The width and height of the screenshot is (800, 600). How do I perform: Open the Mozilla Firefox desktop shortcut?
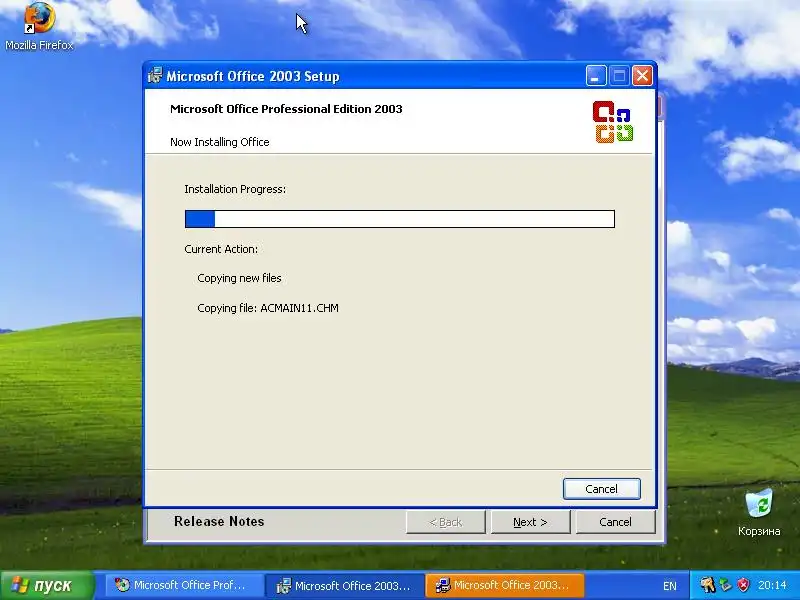(39, 26)
